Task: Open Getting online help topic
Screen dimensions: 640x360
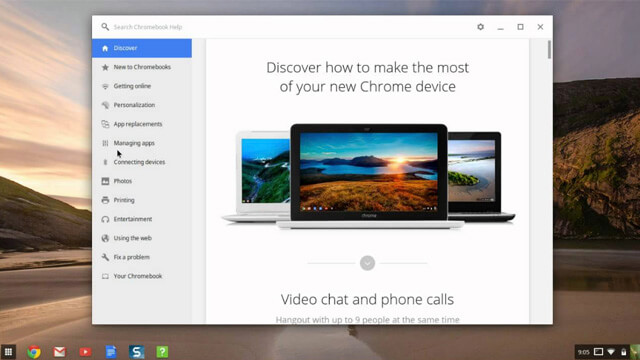Action: [x=142, y=86]
